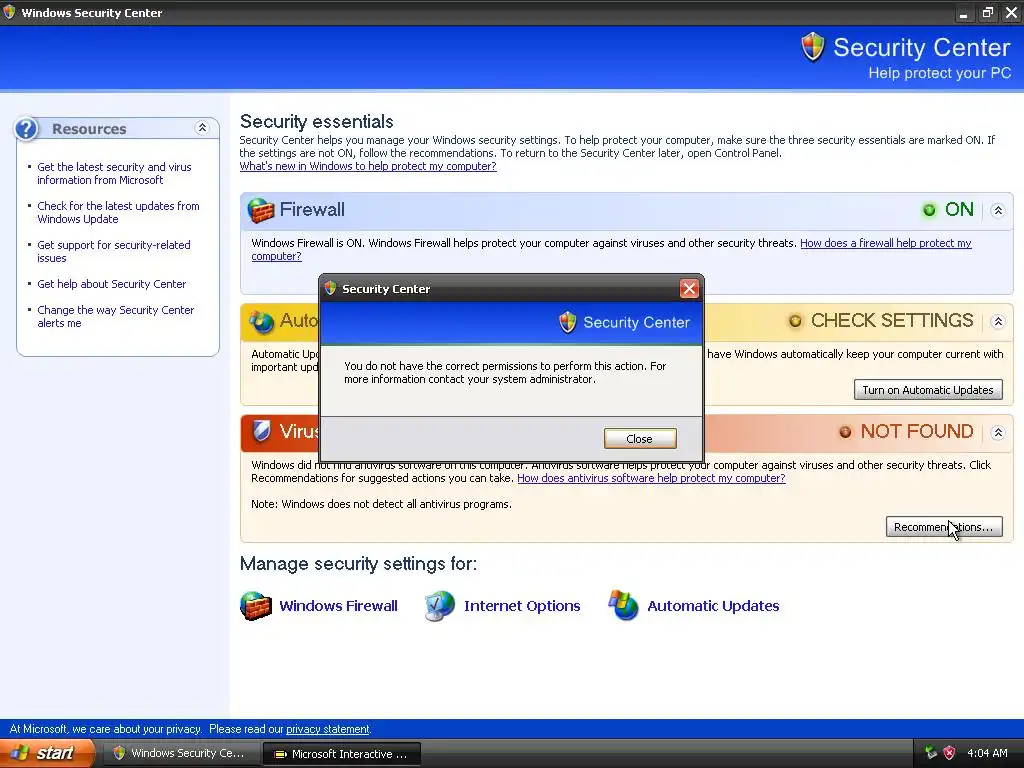Open the Internet Options link
Image resolution: width=1024 pixels, height=768 pixels.
tap(522, 606)
